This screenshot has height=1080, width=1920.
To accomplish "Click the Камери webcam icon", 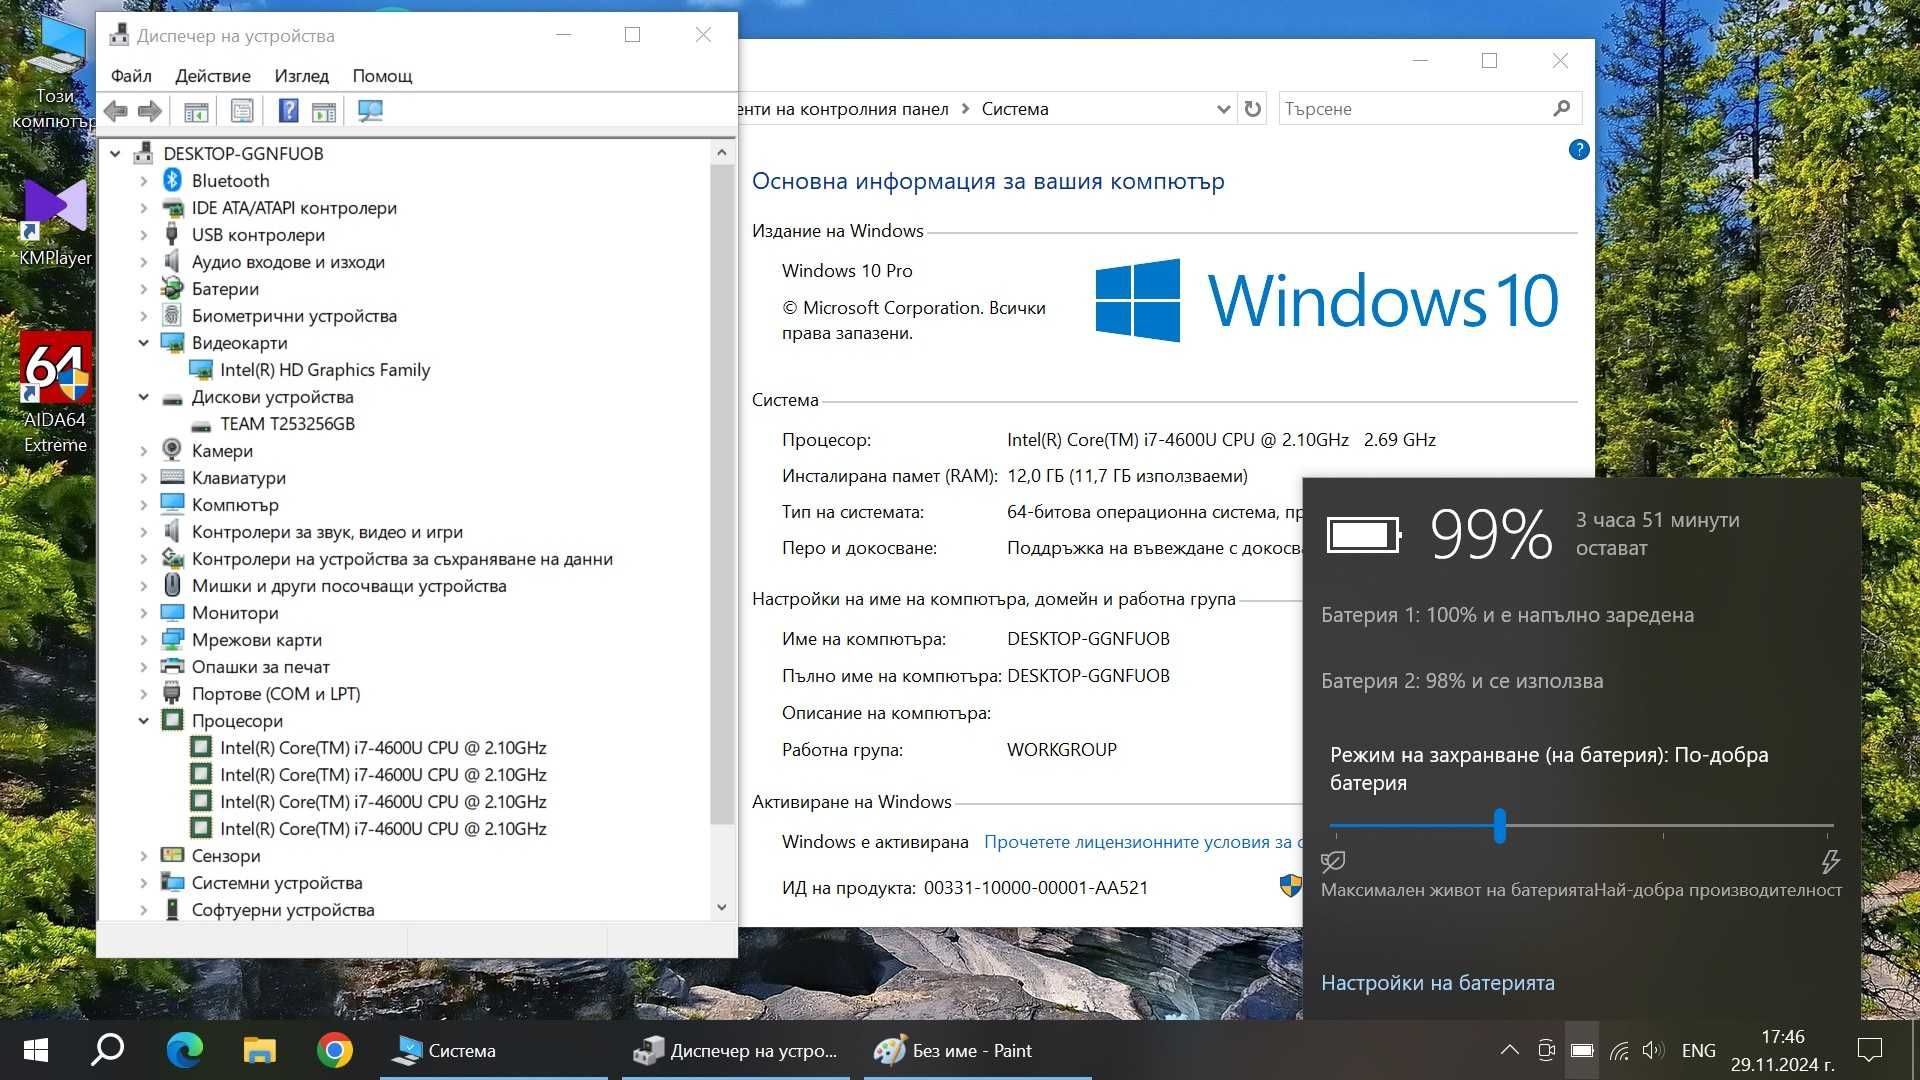I will (x=172, y=450).
